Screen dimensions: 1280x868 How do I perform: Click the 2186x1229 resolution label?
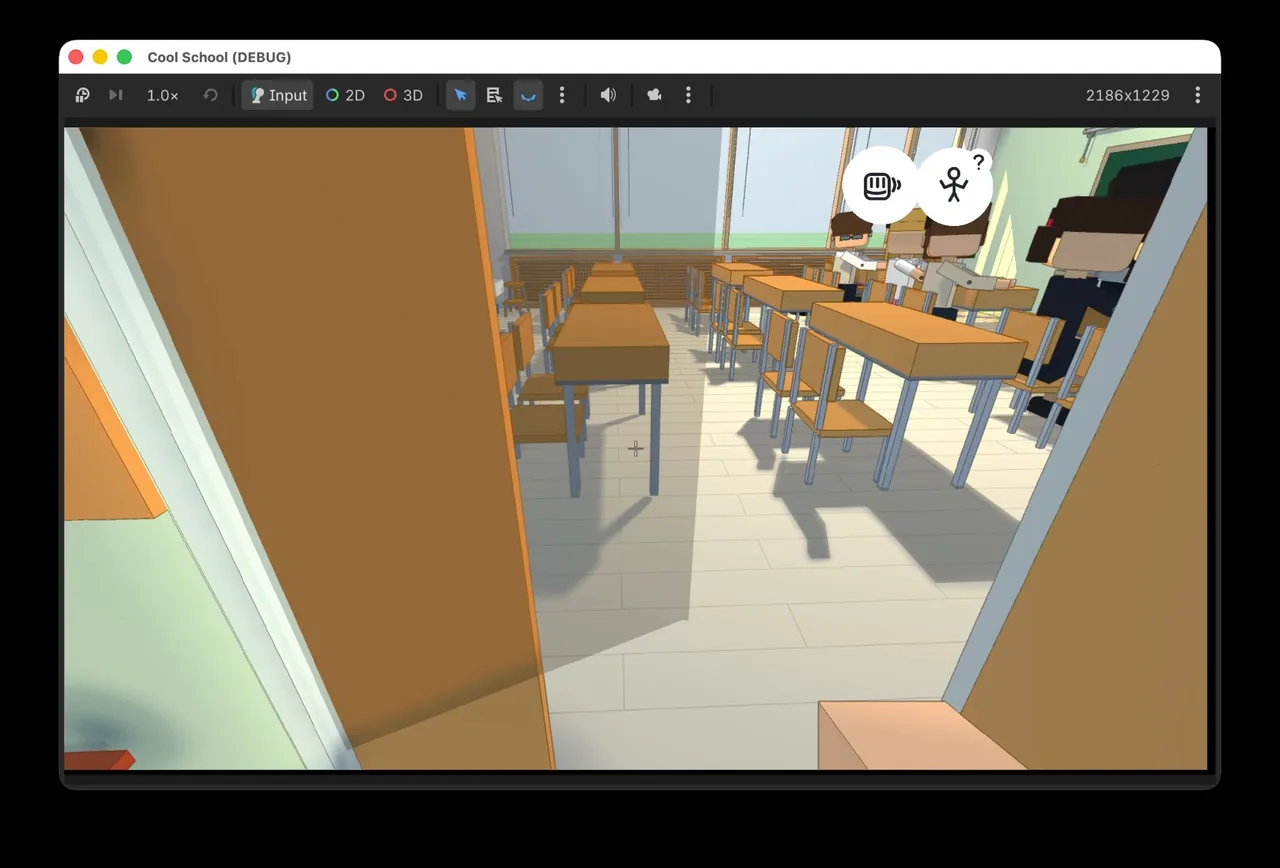click(1128, 95)
